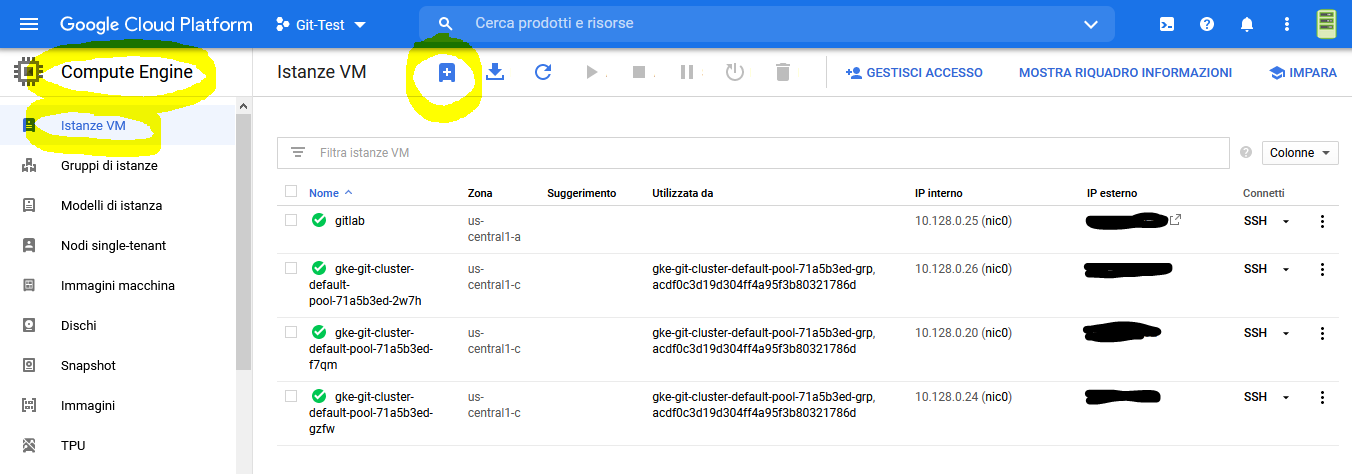Check the f7qm instance checkbox
1352x474 pixels.
[x=291, y=332]
